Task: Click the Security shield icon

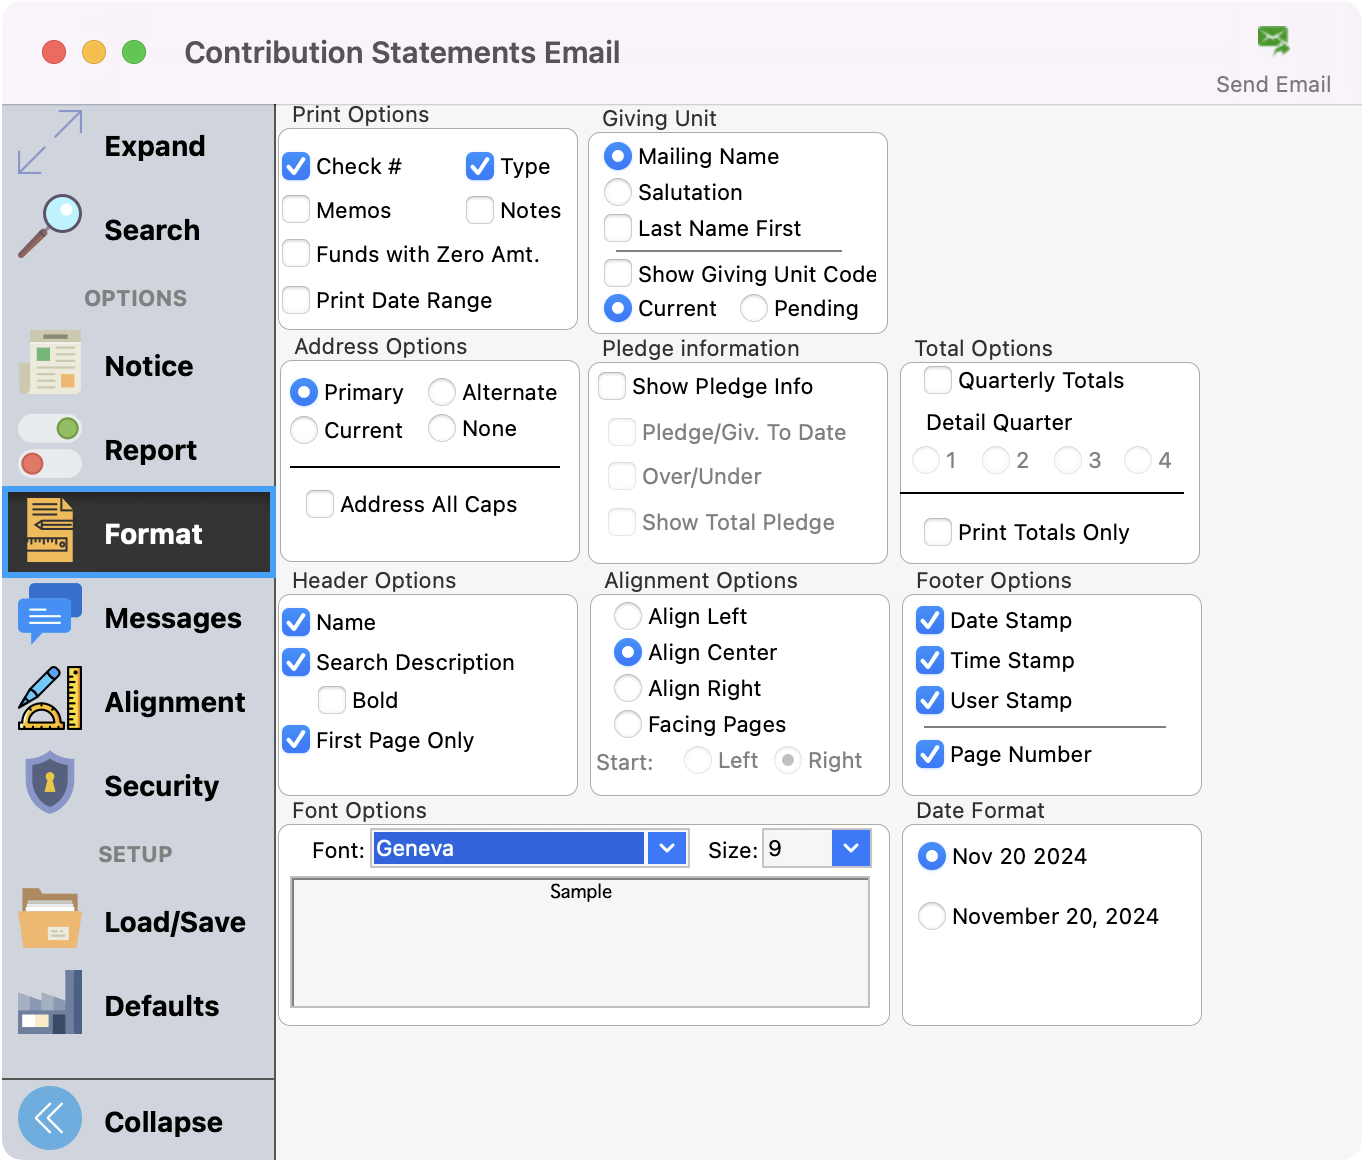Action: click(x=50, y=783)
